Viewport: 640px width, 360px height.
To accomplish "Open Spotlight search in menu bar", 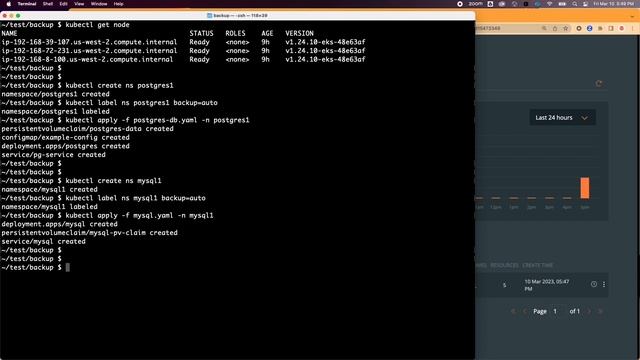I will [x=575, y=4].
